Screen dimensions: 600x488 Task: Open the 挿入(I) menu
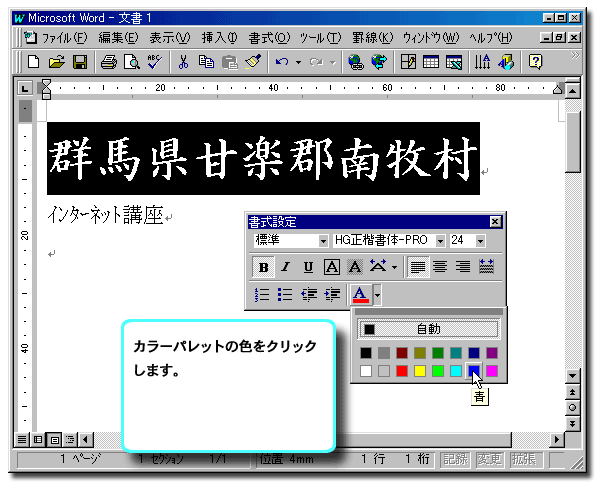pyautogui.click(x=219, y=38)
